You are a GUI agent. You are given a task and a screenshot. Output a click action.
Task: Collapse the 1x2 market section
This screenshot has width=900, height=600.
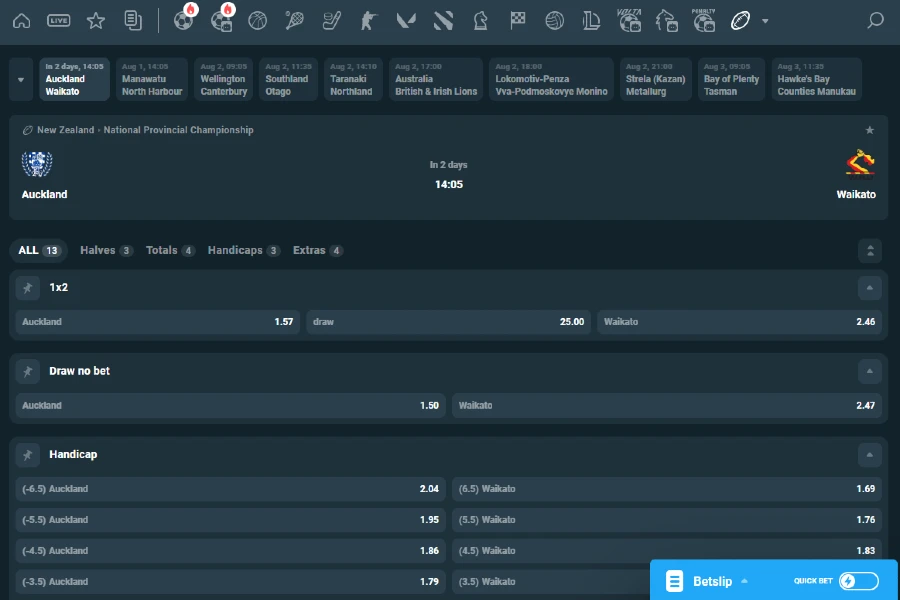pyautogui.click(x=869, y=288)
